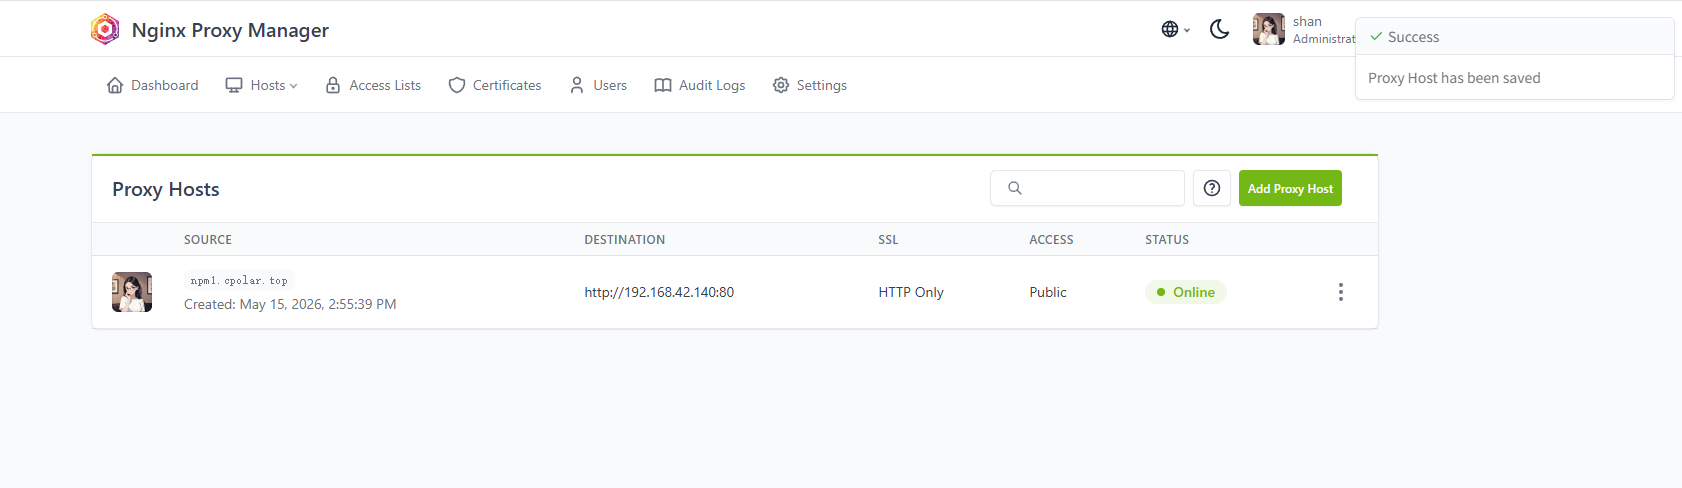Go to Dashboard tab
Image resolution: width=1682 pixels, height=488 pixels.
[x=152, y=85]
